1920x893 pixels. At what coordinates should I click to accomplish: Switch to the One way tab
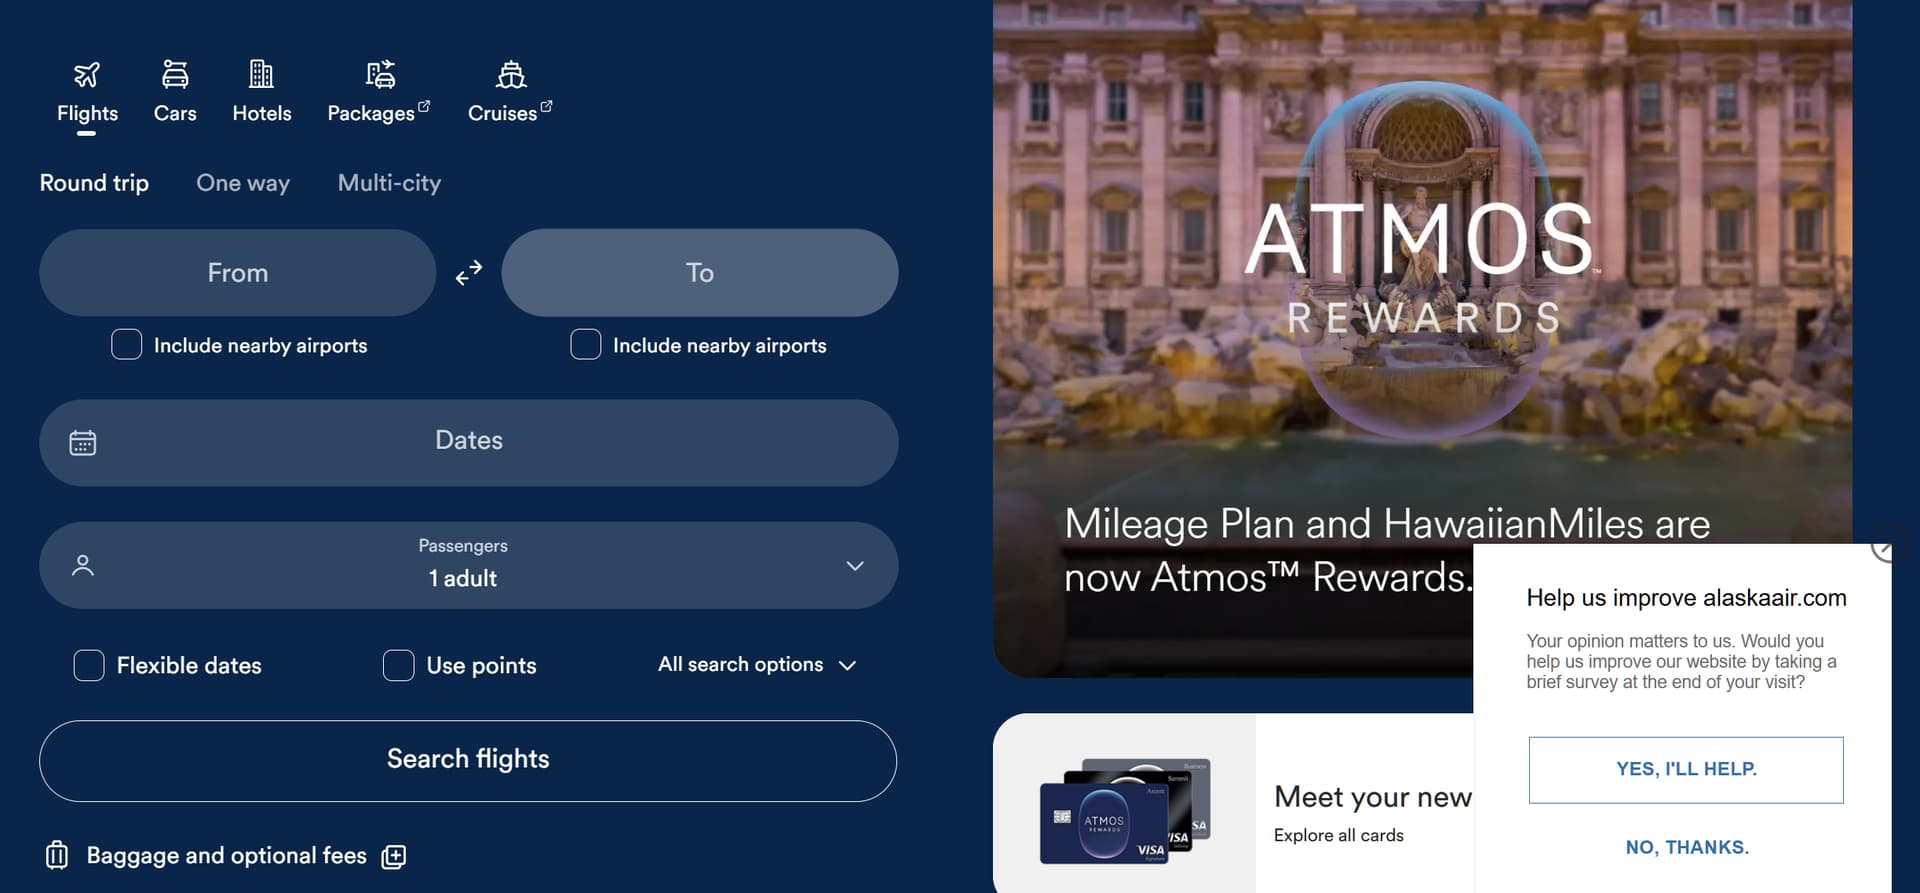(243, 183)
